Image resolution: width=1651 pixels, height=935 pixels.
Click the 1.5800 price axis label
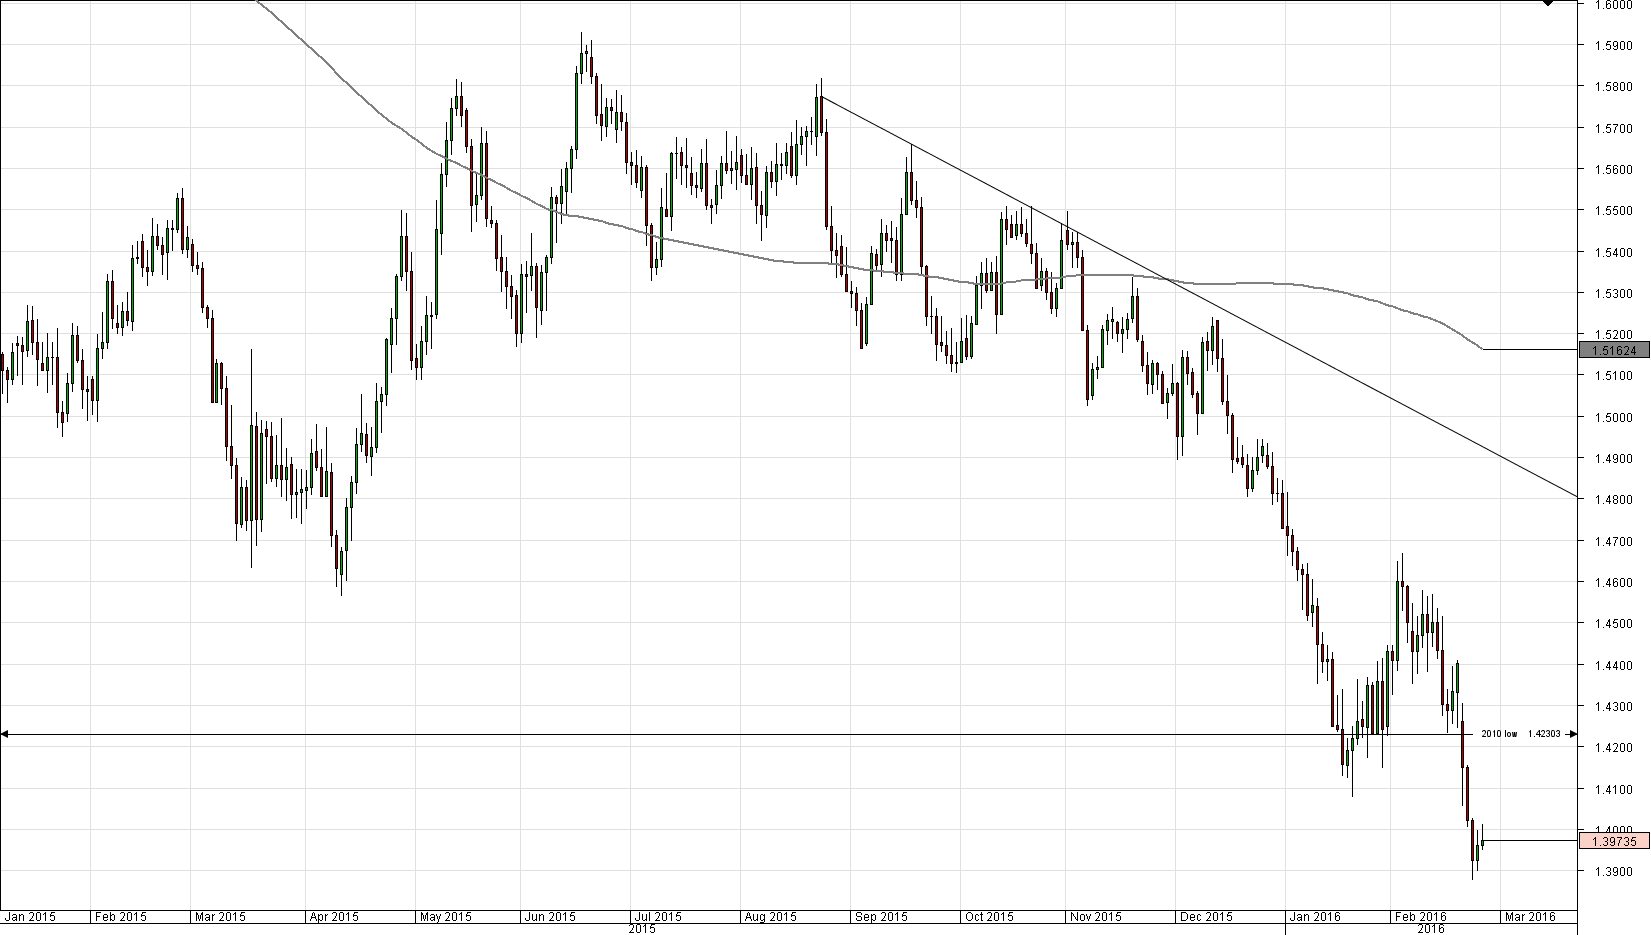[1615, 86]
